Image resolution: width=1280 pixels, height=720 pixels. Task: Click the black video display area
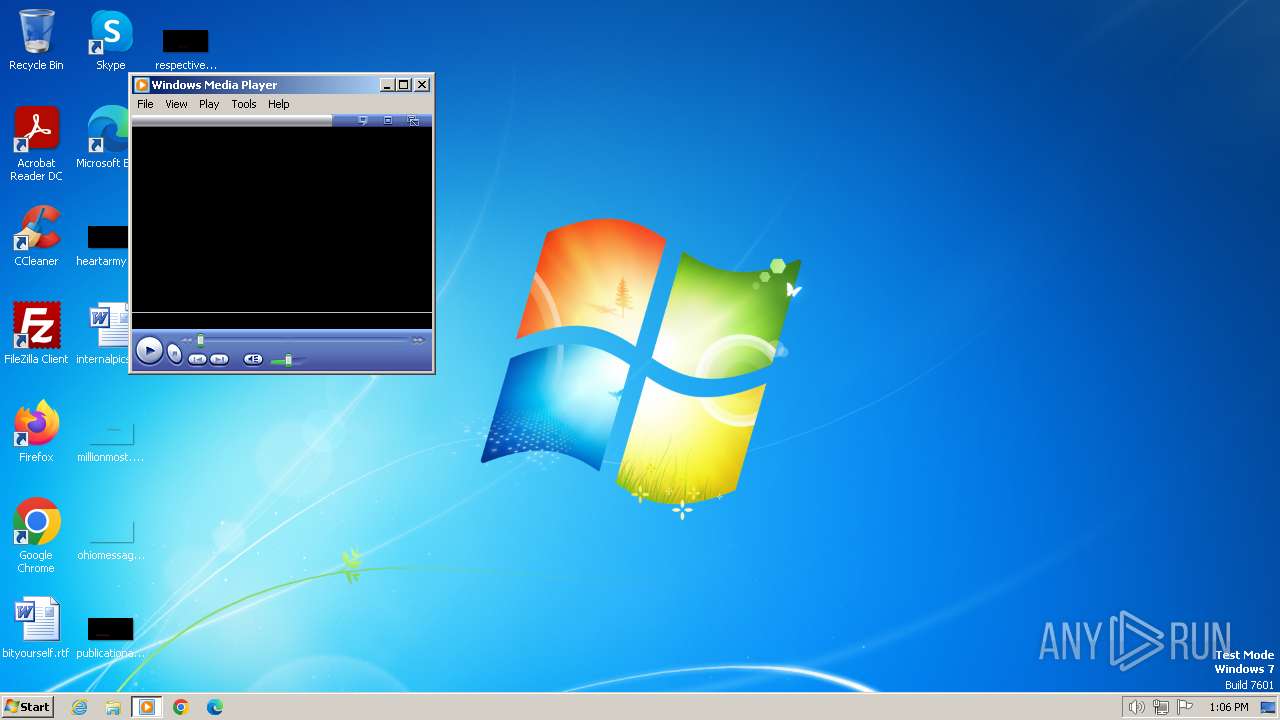click(x=282, y=220)
